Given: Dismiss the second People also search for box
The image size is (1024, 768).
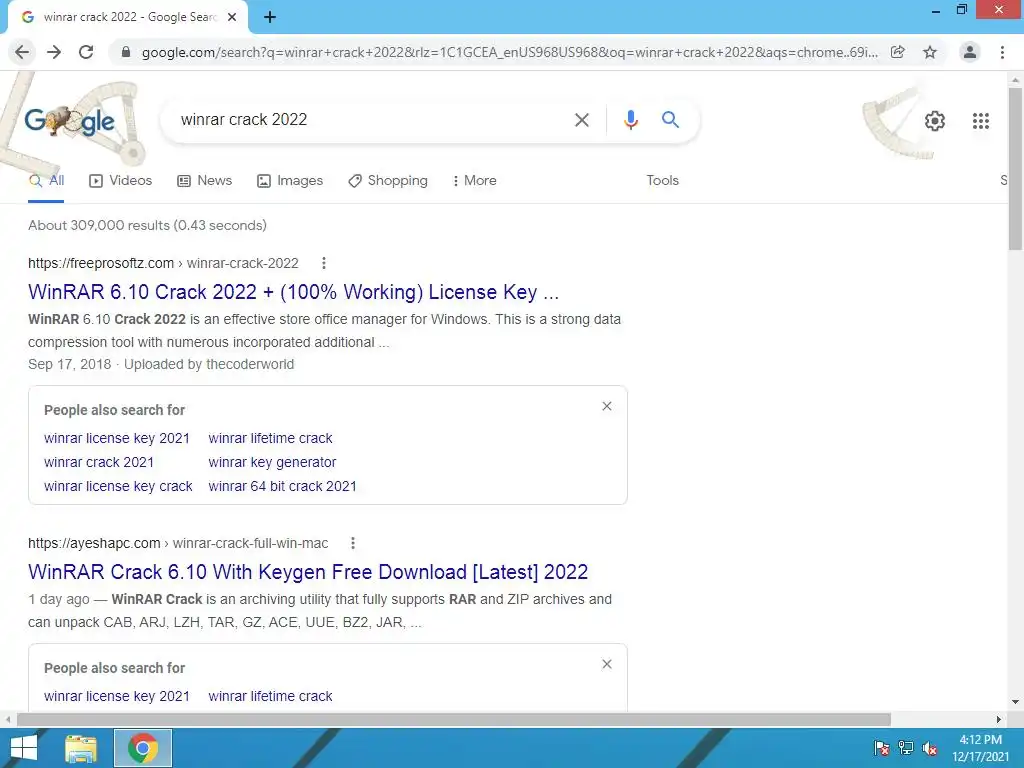Looking at the screenshot, I should (607, 664).
